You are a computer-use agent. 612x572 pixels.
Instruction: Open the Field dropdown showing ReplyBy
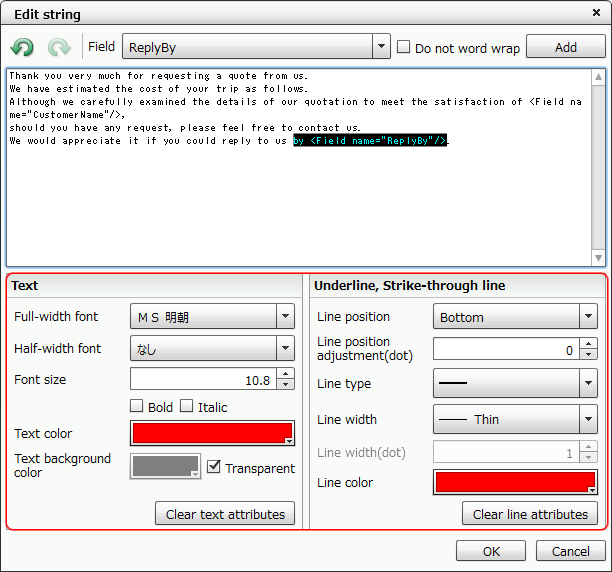[x=256, y=46]
